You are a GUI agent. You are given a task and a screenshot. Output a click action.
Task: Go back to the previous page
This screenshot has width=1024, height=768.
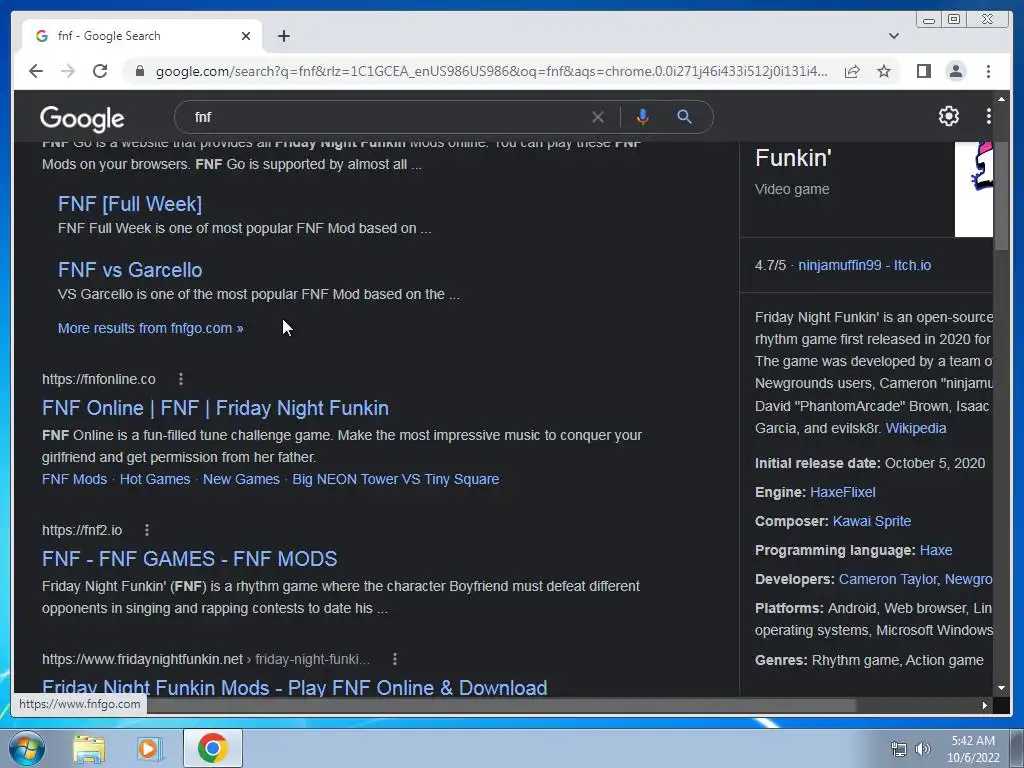(x=36, y=71)
